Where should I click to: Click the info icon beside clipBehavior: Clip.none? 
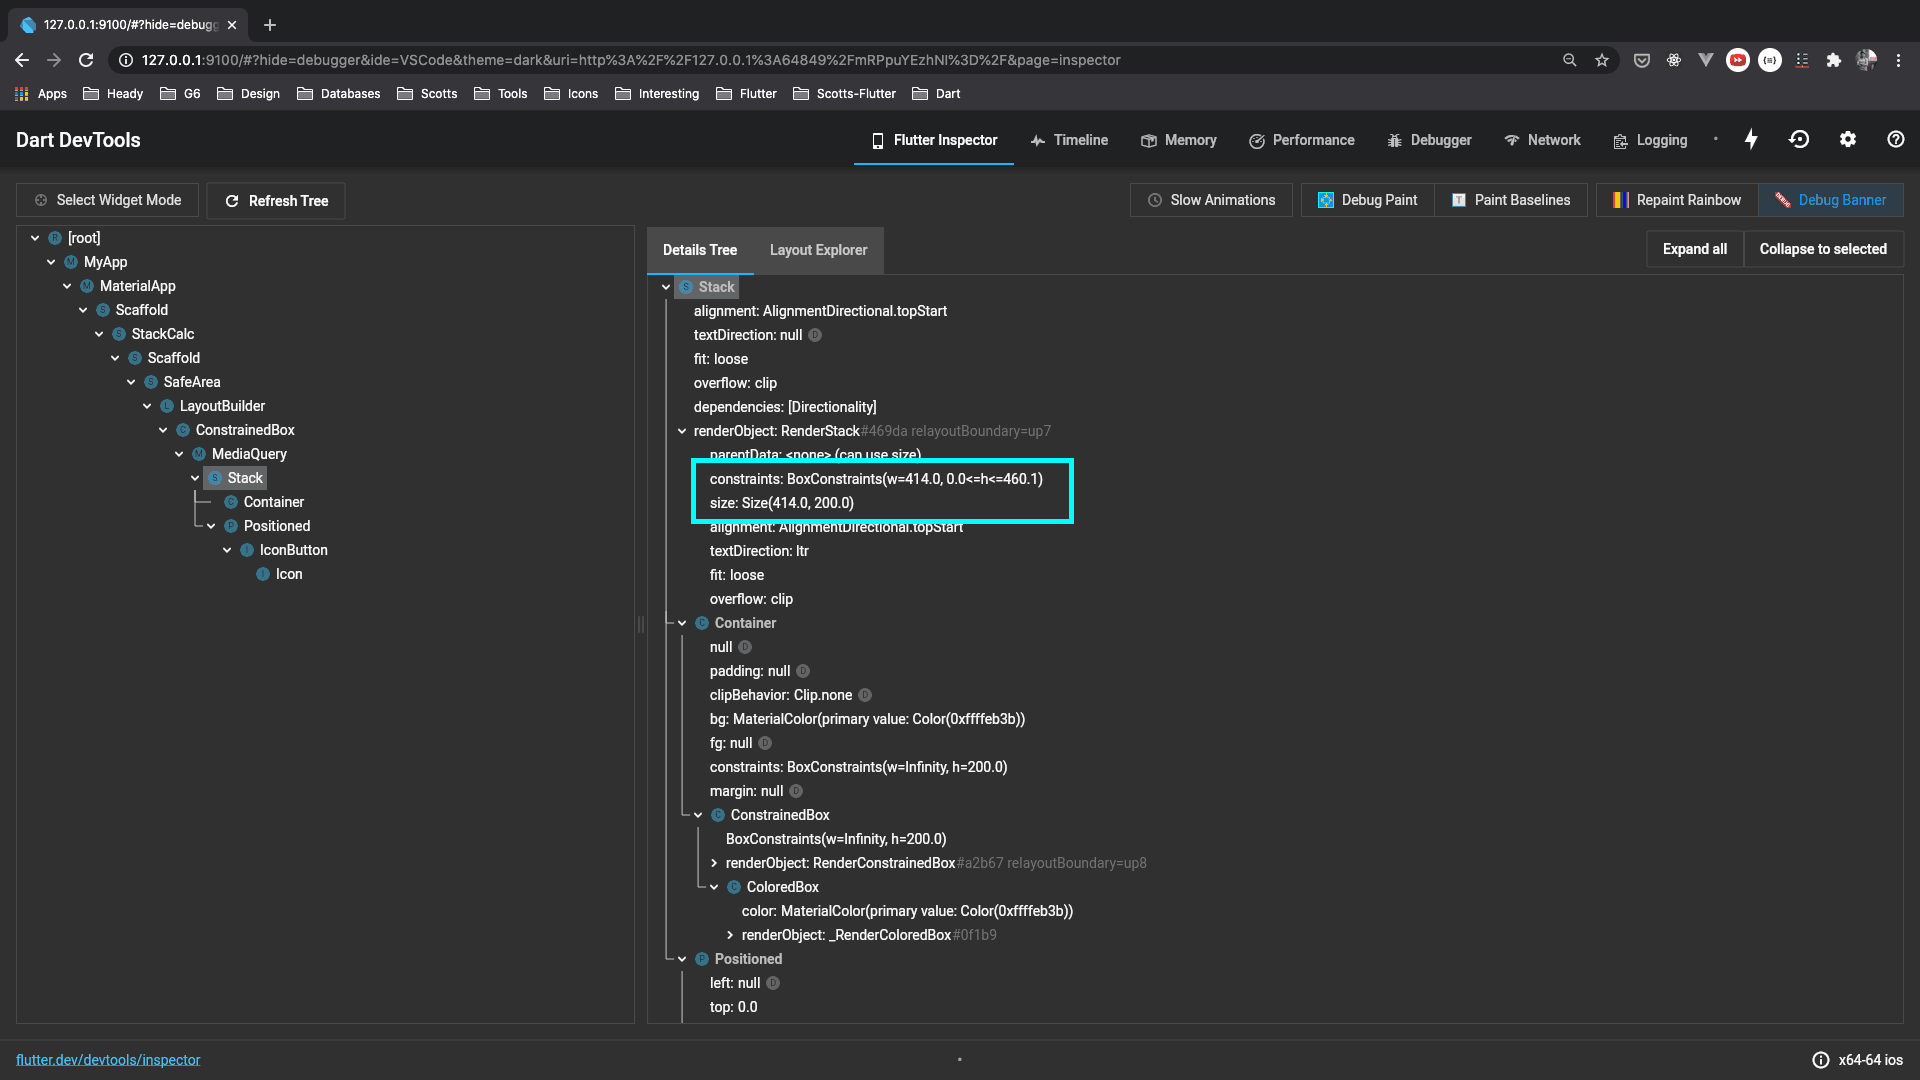[865, 695]
